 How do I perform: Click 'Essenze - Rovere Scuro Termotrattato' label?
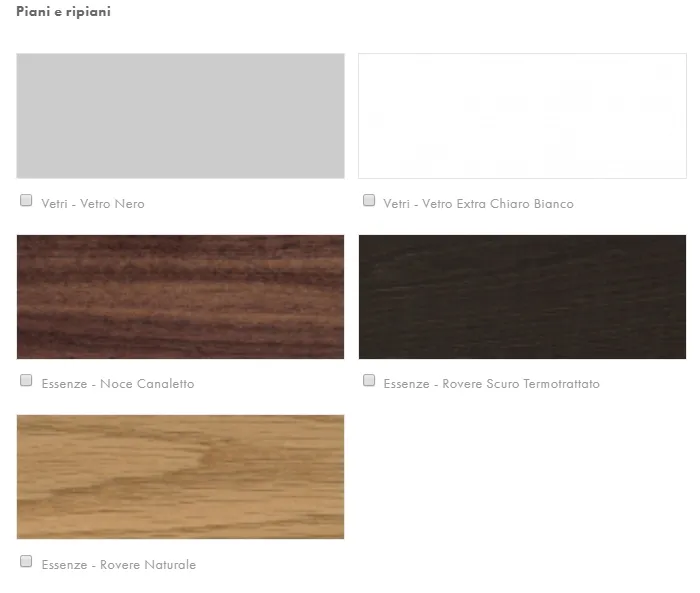[492, 384]
